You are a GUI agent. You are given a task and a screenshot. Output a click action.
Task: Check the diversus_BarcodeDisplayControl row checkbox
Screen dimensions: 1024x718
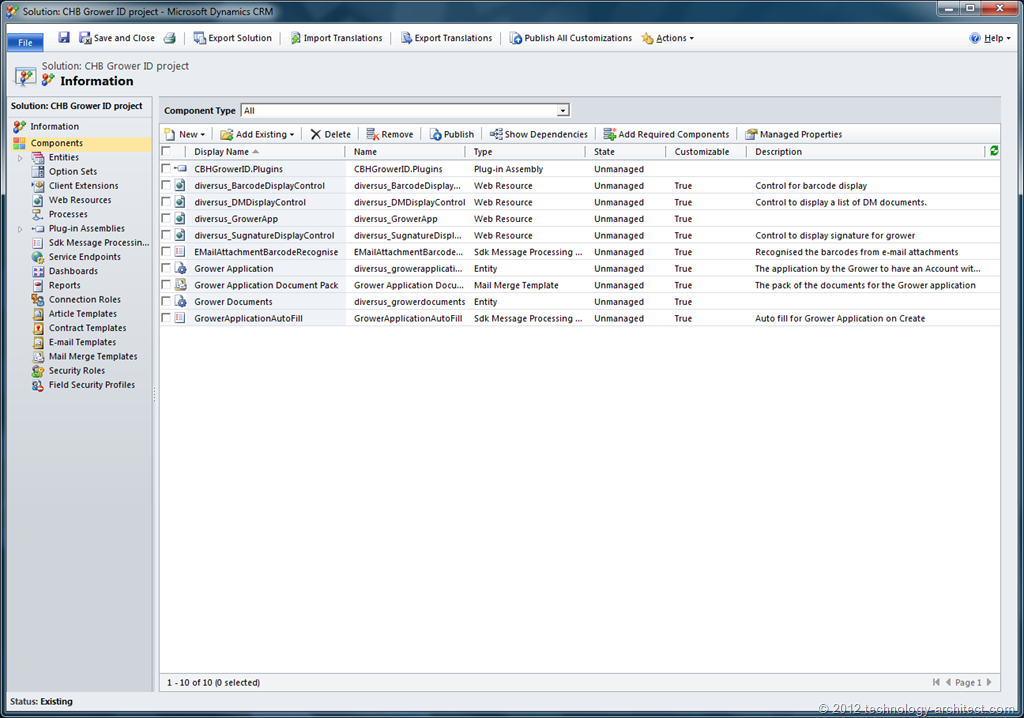166,186
